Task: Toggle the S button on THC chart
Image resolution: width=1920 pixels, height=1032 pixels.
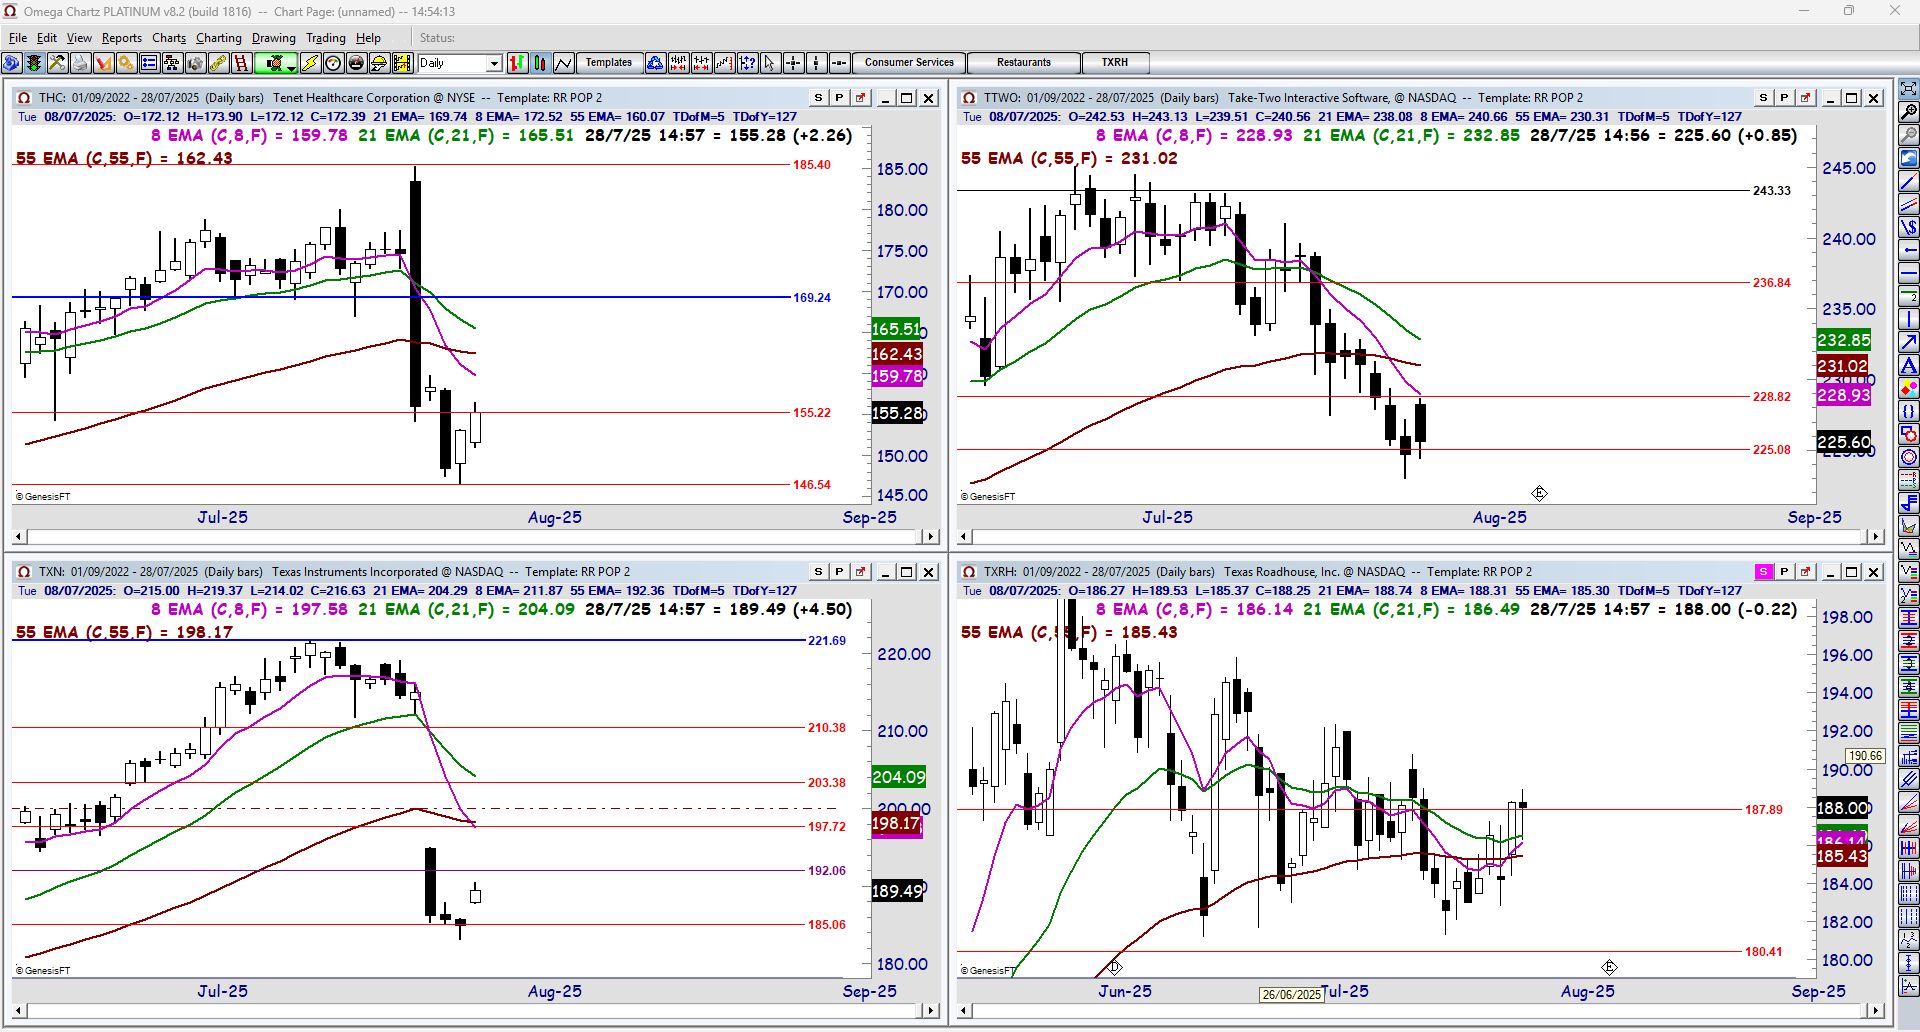Action: click(x=819, y=98)
